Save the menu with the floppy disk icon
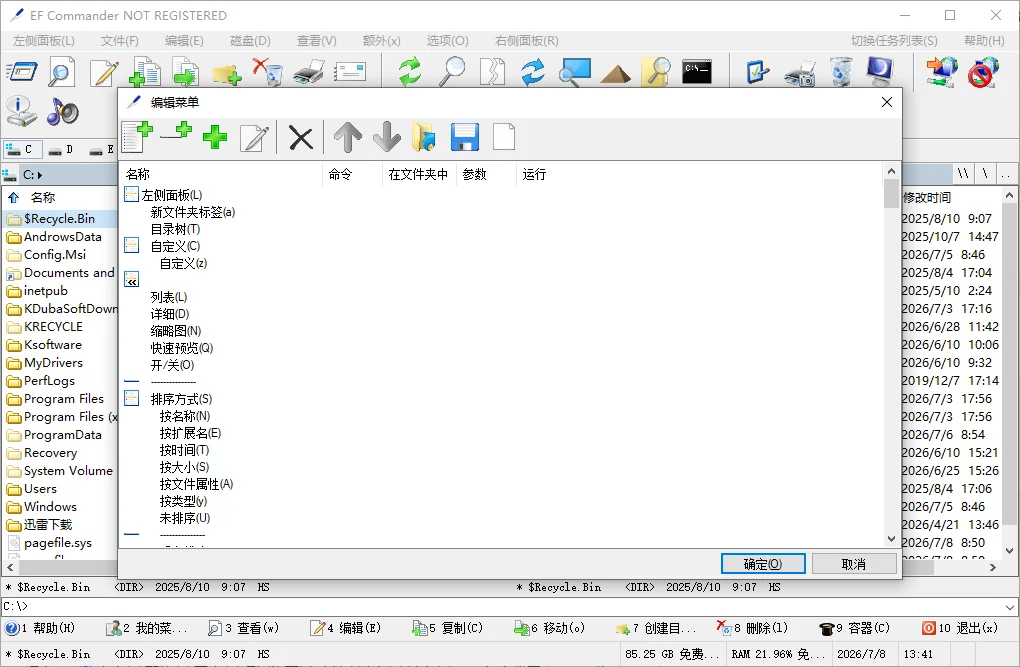 coord(464,137)
